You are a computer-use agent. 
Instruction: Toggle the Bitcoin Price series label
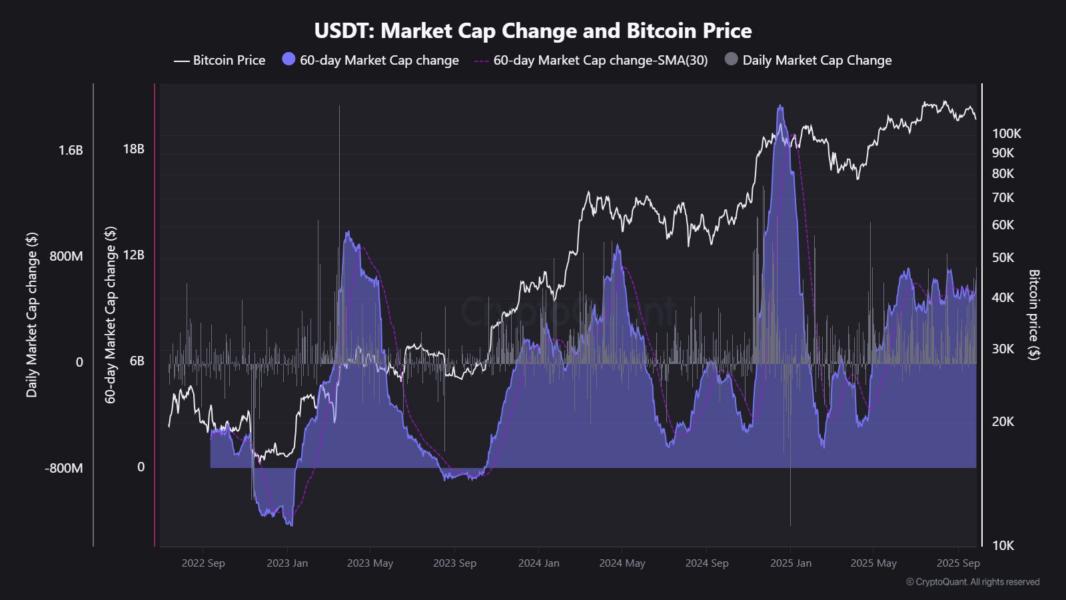point(229,60)
